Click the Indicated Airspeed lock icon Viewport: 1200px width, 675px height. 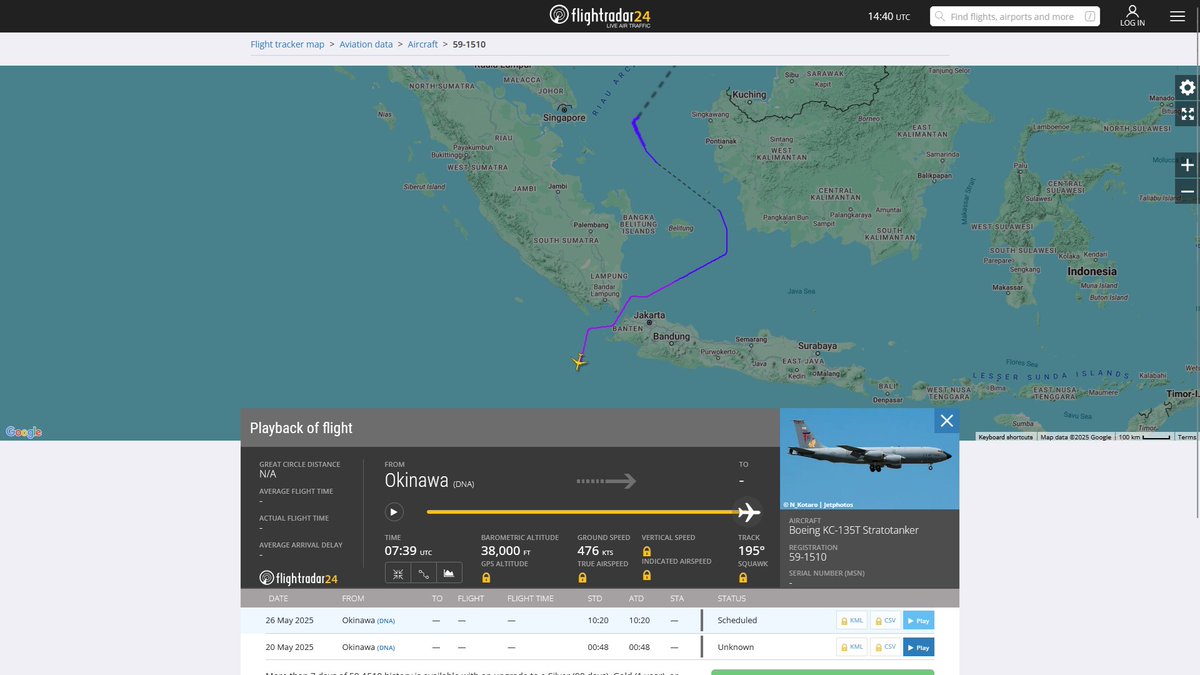point(646,575)
